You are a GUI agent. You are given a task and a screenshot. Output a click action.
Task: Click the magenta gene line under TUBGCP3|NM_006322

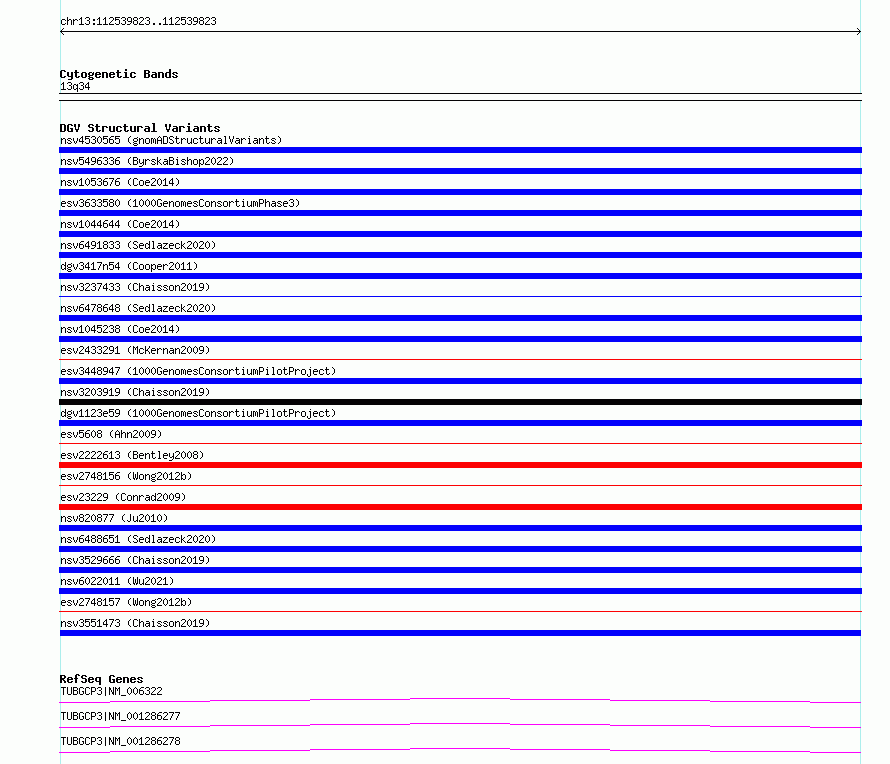click(460, 700)
